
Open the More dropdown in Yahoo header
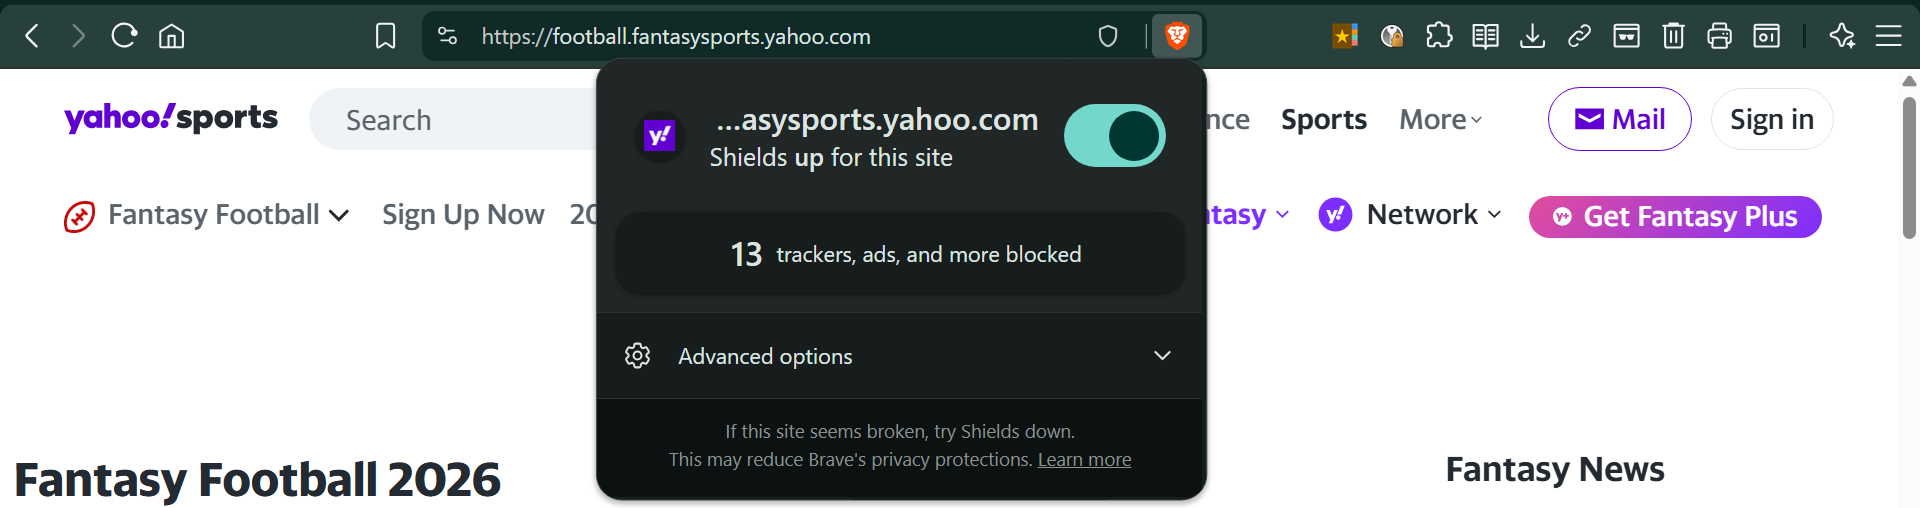click(1440, 120)
